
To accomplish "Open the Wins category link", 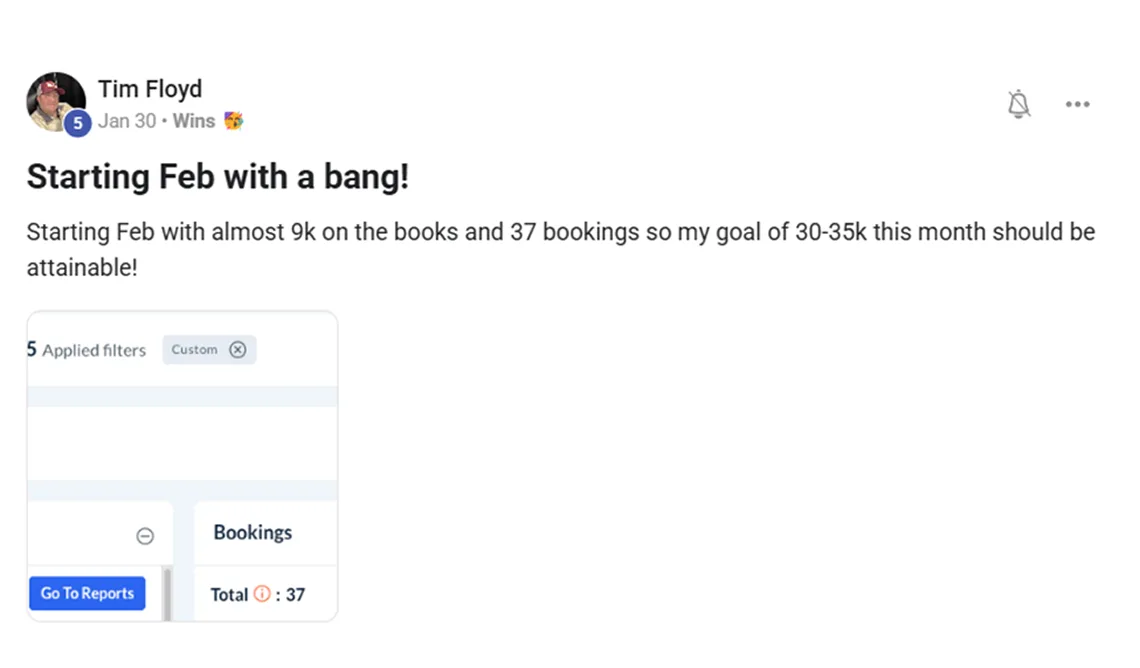I will (x=193, y=121).
